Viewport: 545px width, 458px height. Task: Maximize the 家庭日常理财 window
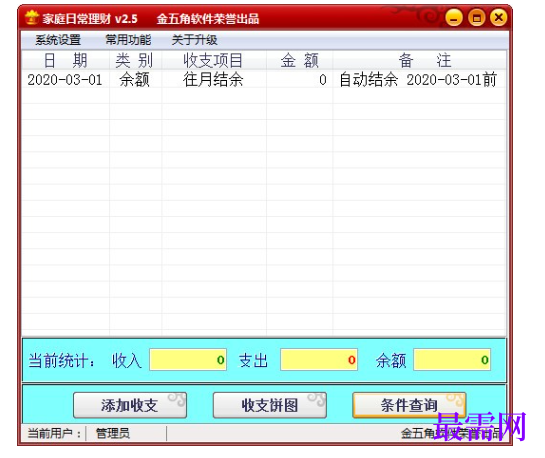coord(477,18)
